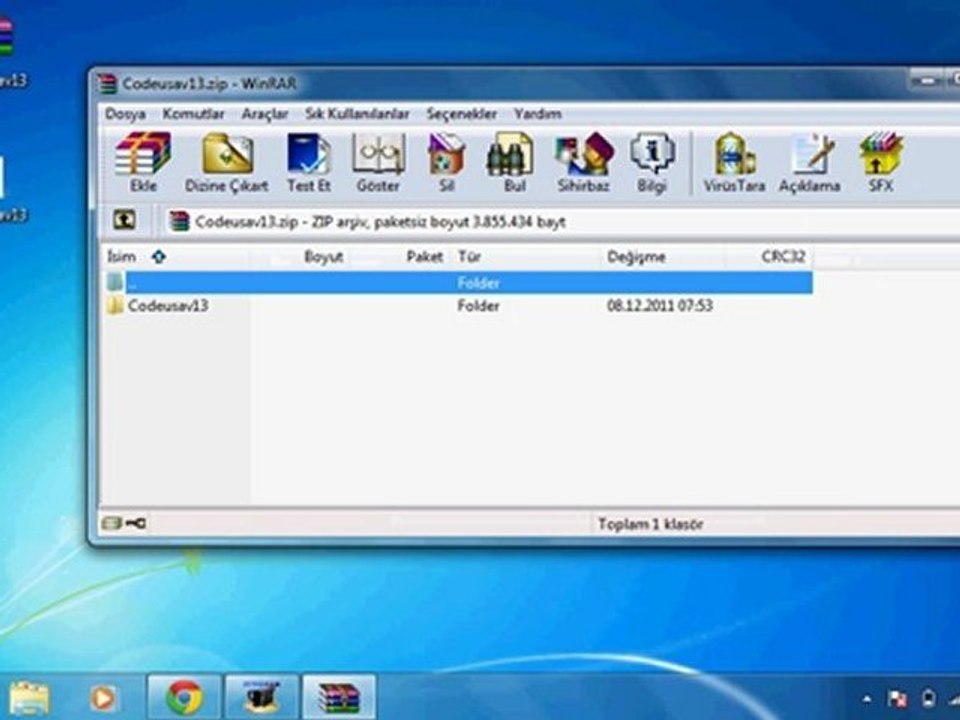Show hidden system tray icons arrow
The width and height of the screenshot is (960, 720).
click(867, 699)
